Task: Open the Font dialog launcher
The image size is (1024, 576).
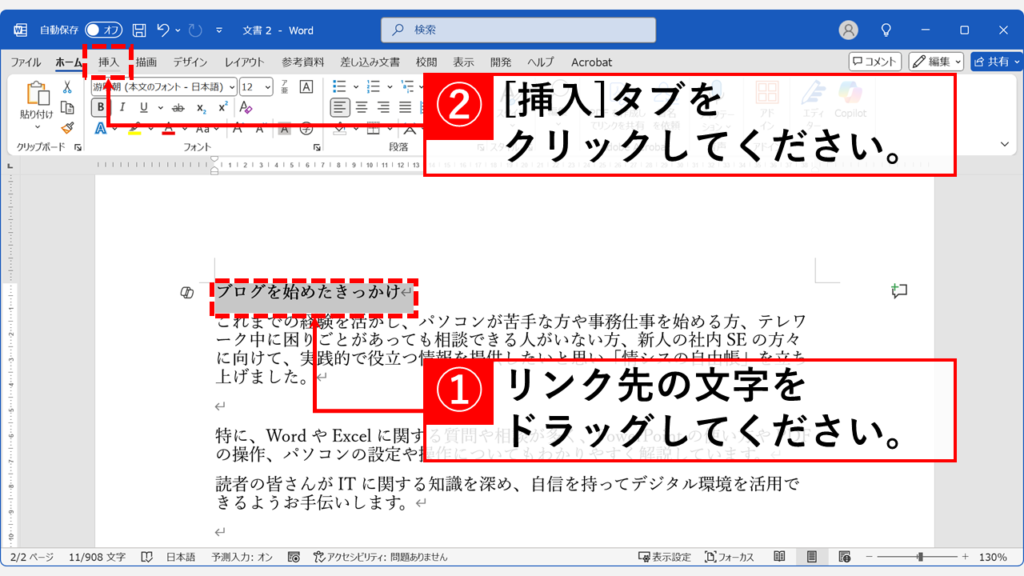Action: (x=317, y=148)
